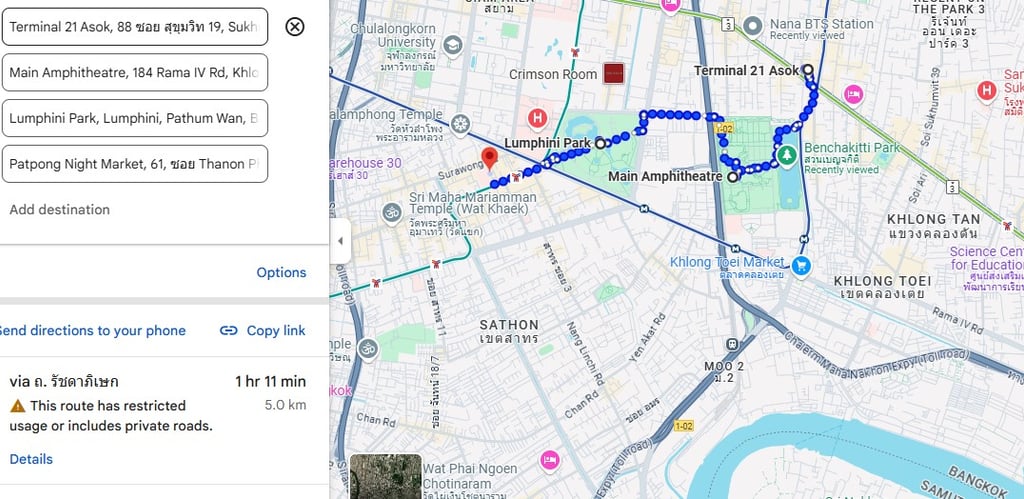Click Send directions to your phone
Screen dimensions: 1024x499
pos(92,330)
